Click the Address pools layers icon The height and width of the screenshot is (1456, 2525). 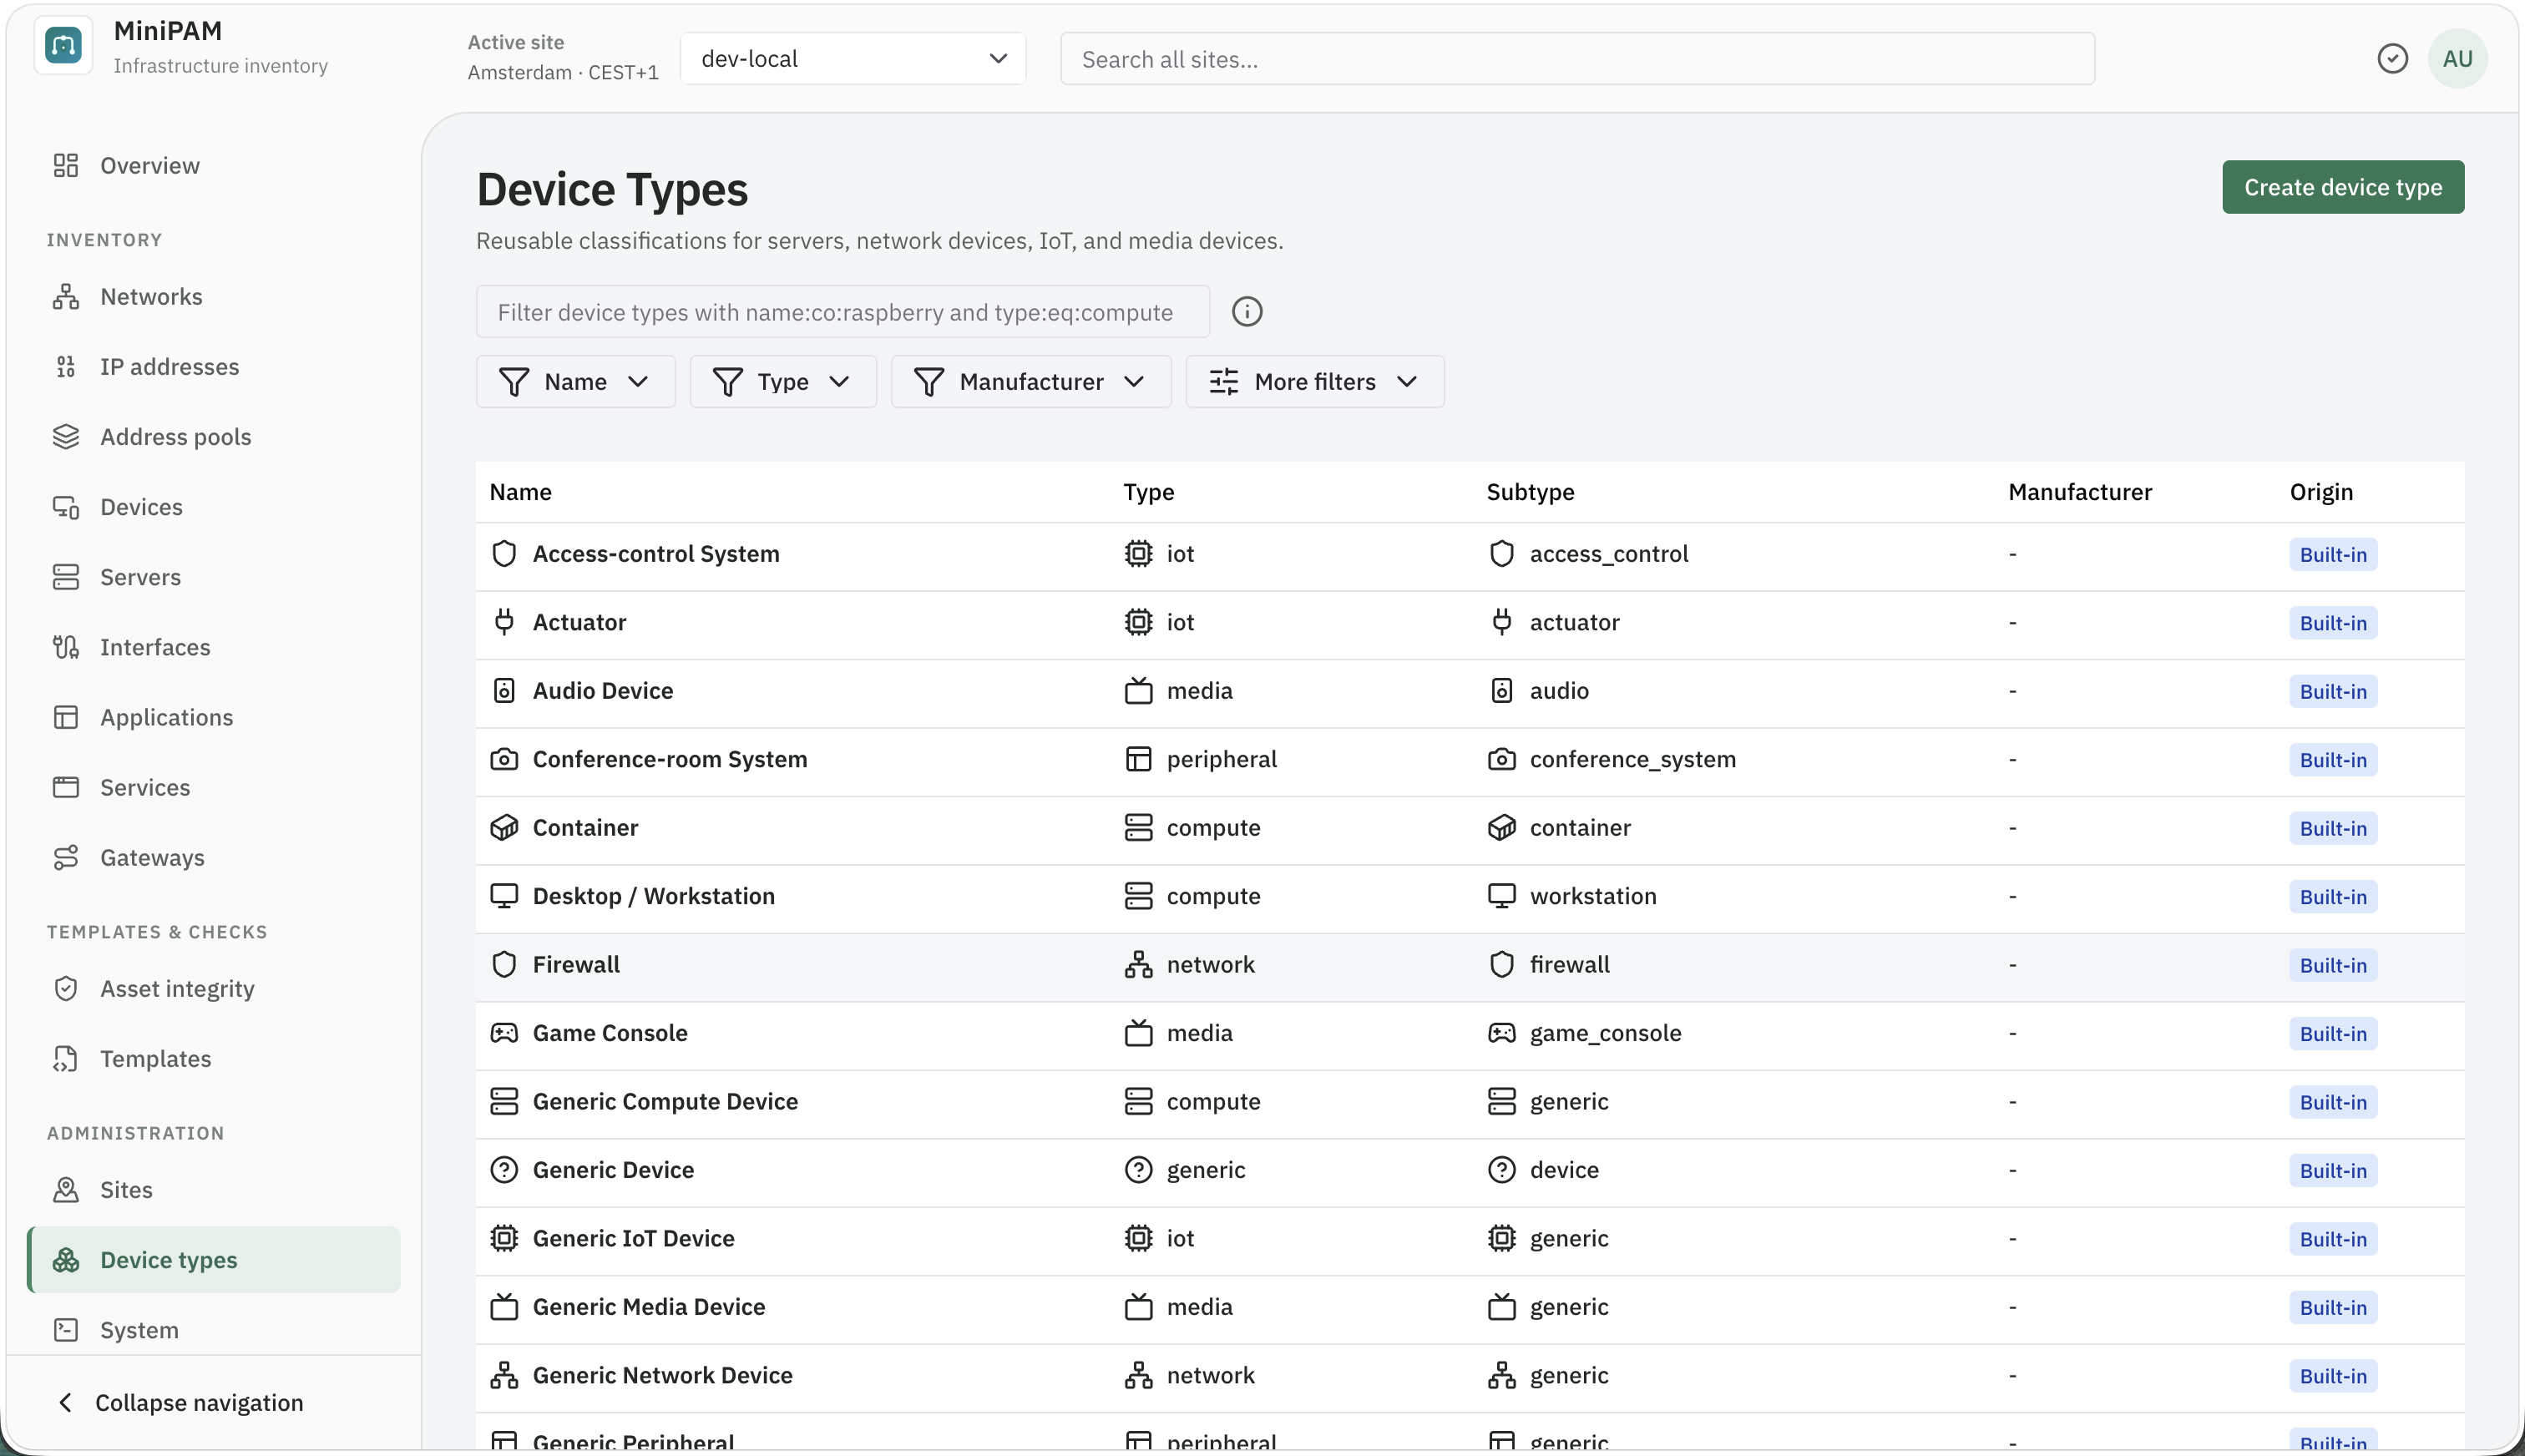[66, 437]
